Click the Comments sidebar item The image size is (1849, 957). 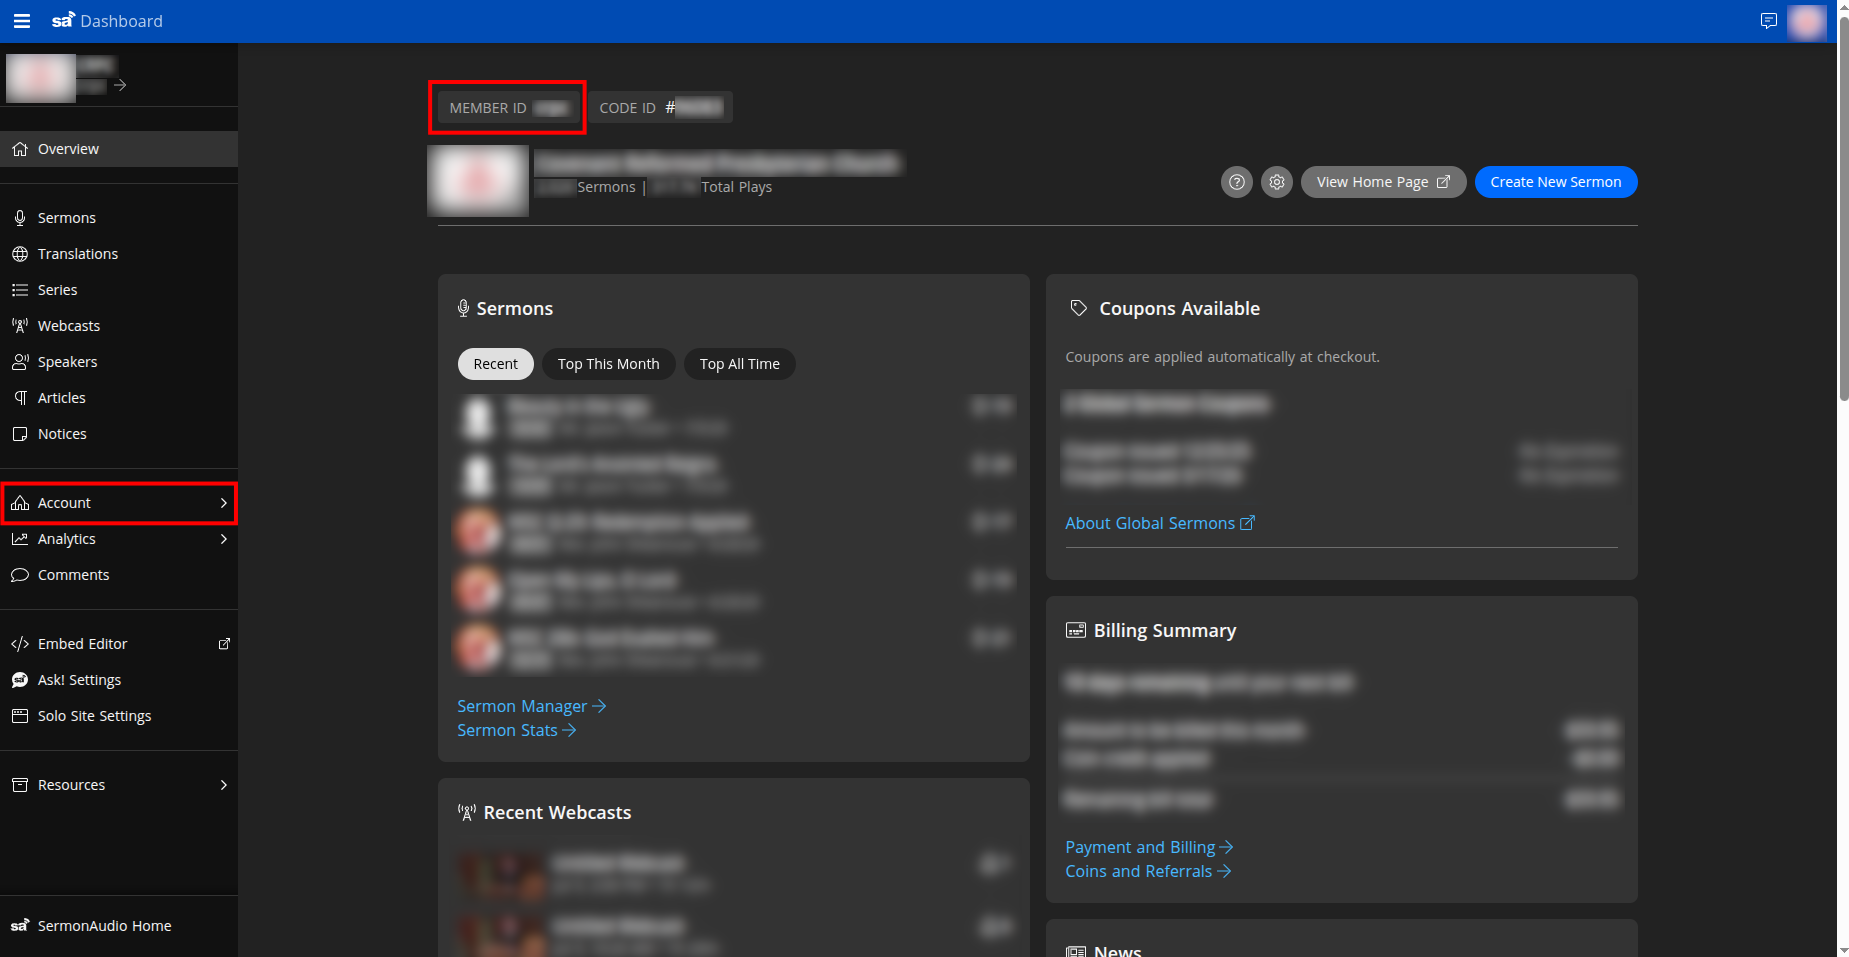click(x=119, y=575)
